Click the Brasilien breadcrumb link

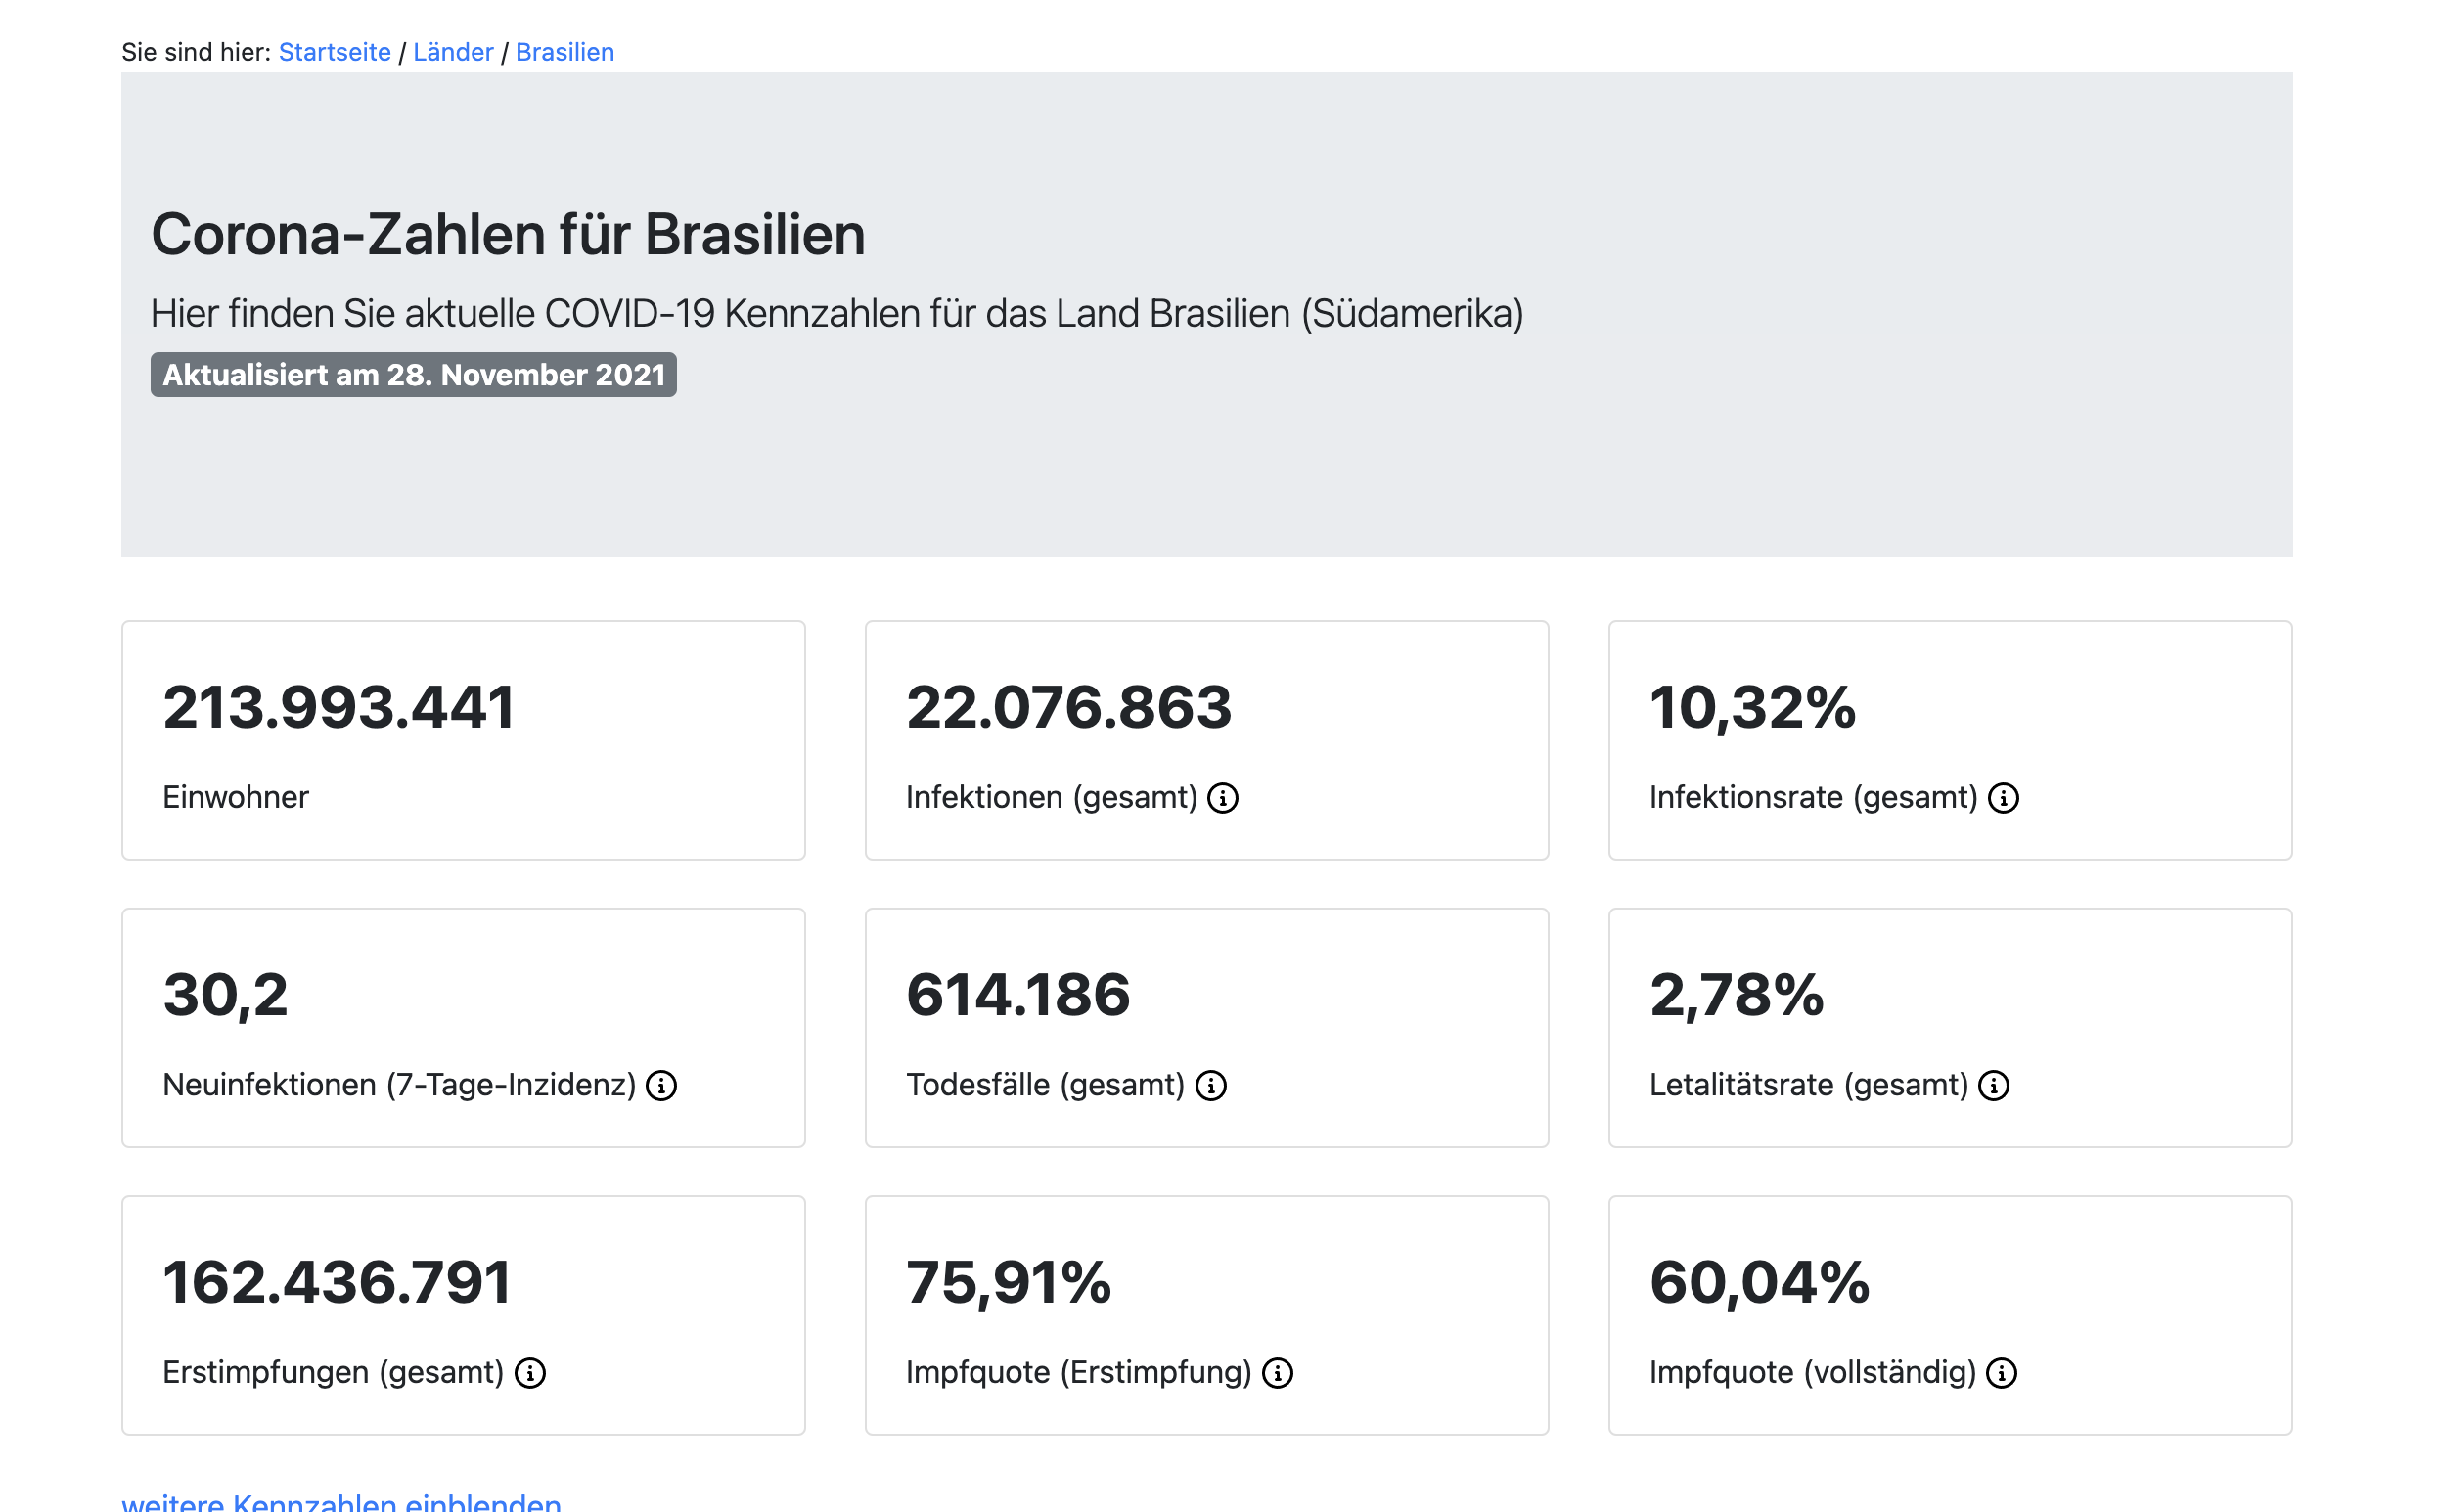[x=564, y=52]
